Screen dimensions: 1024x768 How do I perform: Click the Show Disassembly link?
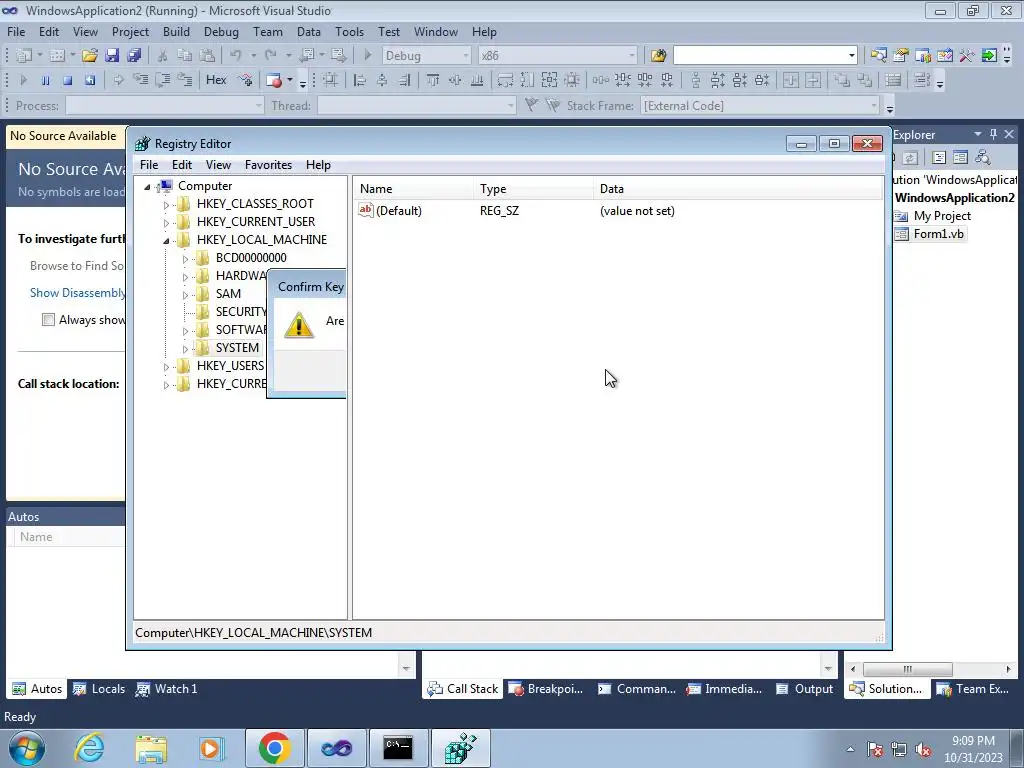click(78, 293)
